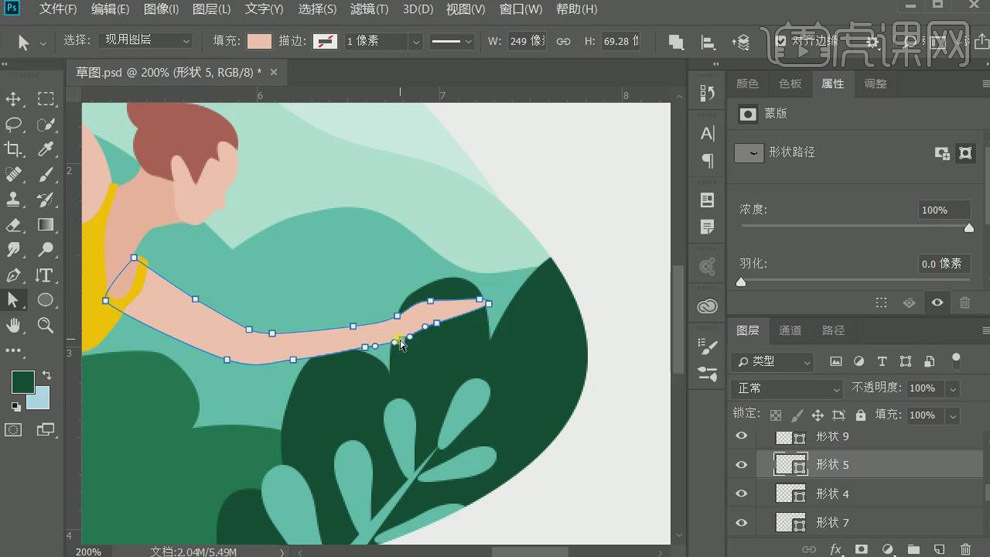Hide the 形状 5 layer
Screen dimensions: 990x557
point(741,465)
